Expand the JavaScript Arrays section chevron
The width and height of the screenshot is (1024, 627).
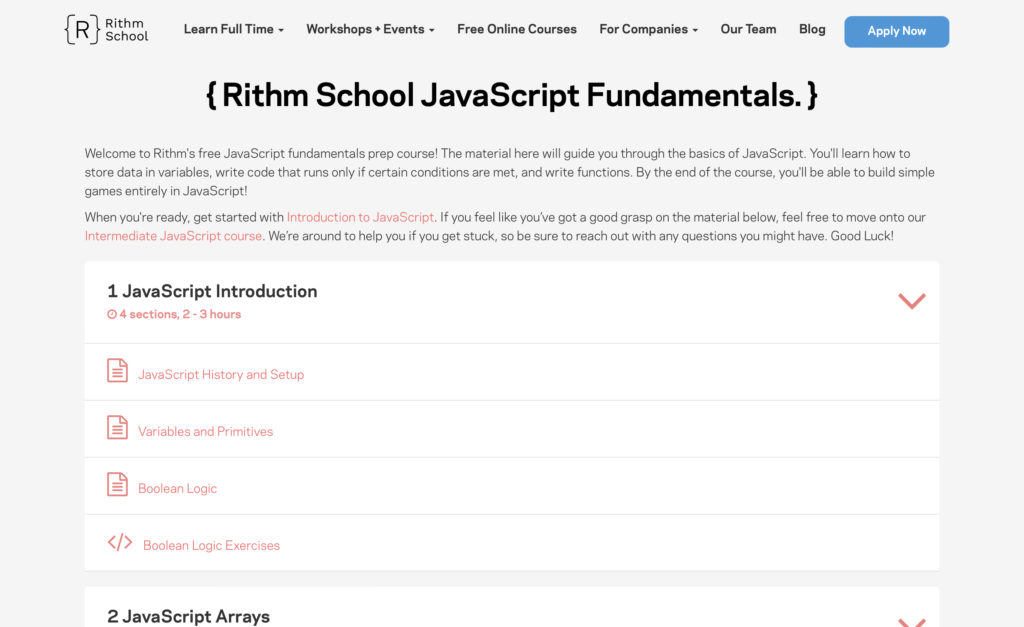pos(911,621)
